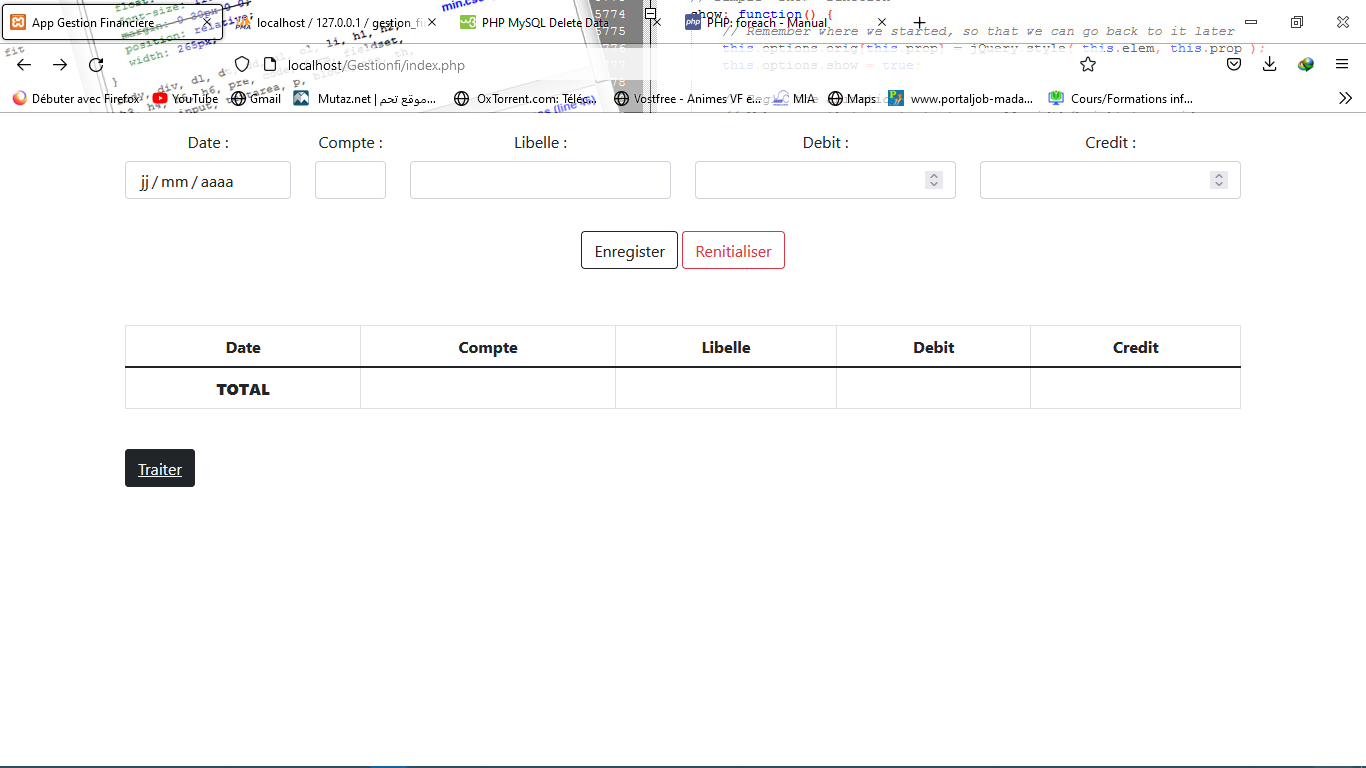Expand the overflow bookmarks chevron
Viewport: 1366px width, 768px height.
1345,98
